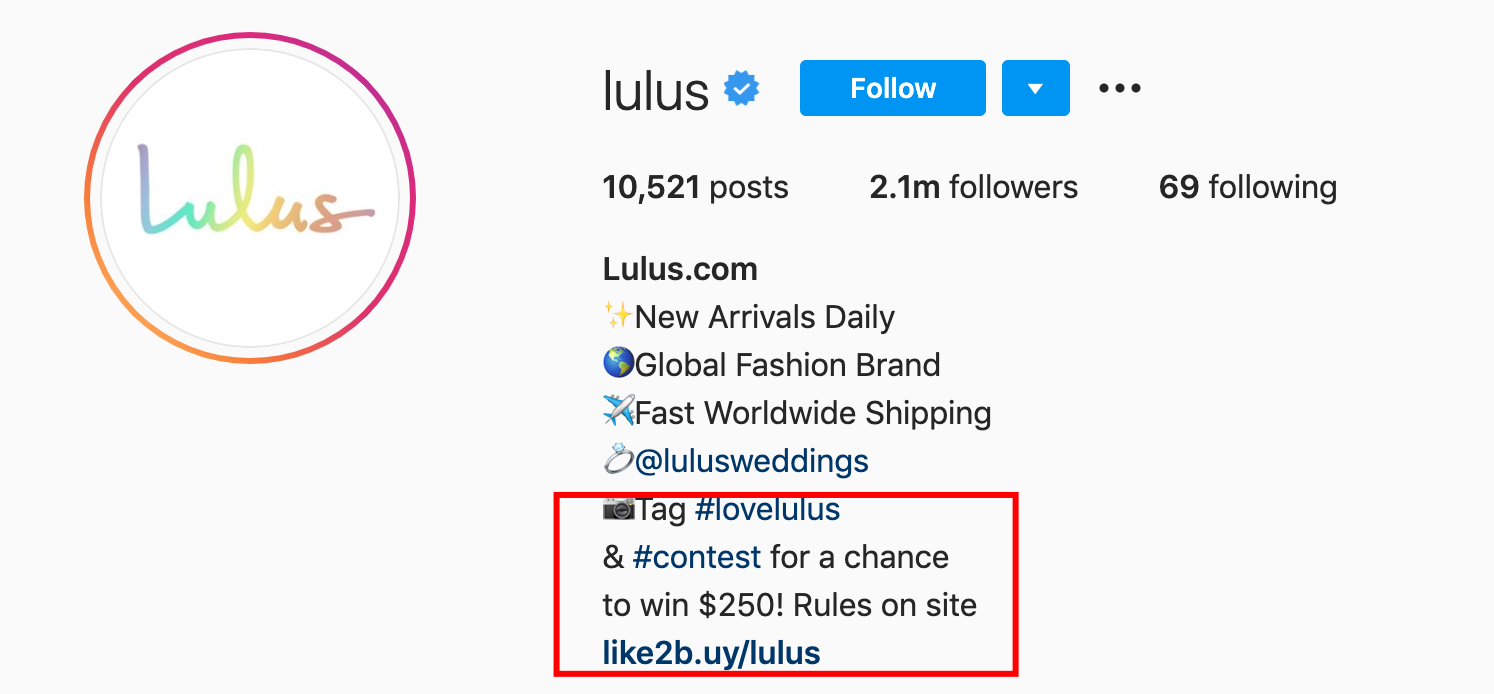Click the sparkles emoji before New Arrivals

pos(618,317)
